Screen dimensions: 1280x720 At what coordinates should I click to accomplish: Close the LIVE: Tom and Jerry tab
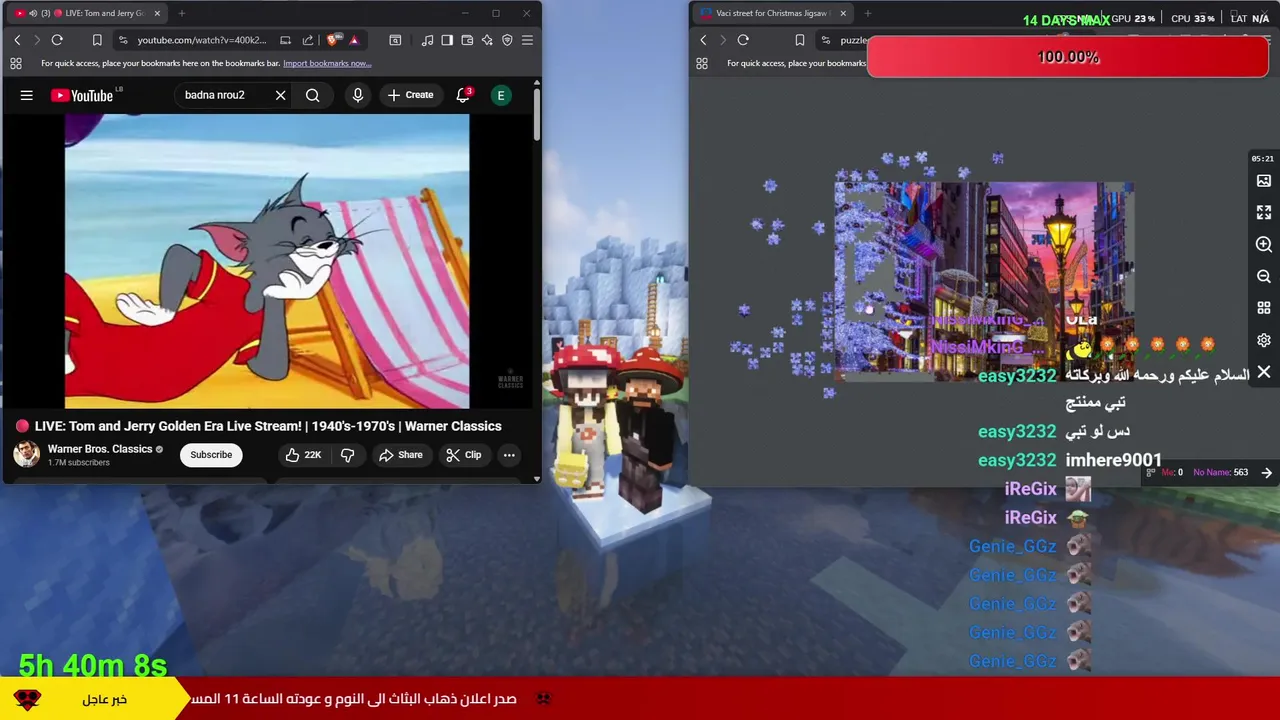coord(157,13)
